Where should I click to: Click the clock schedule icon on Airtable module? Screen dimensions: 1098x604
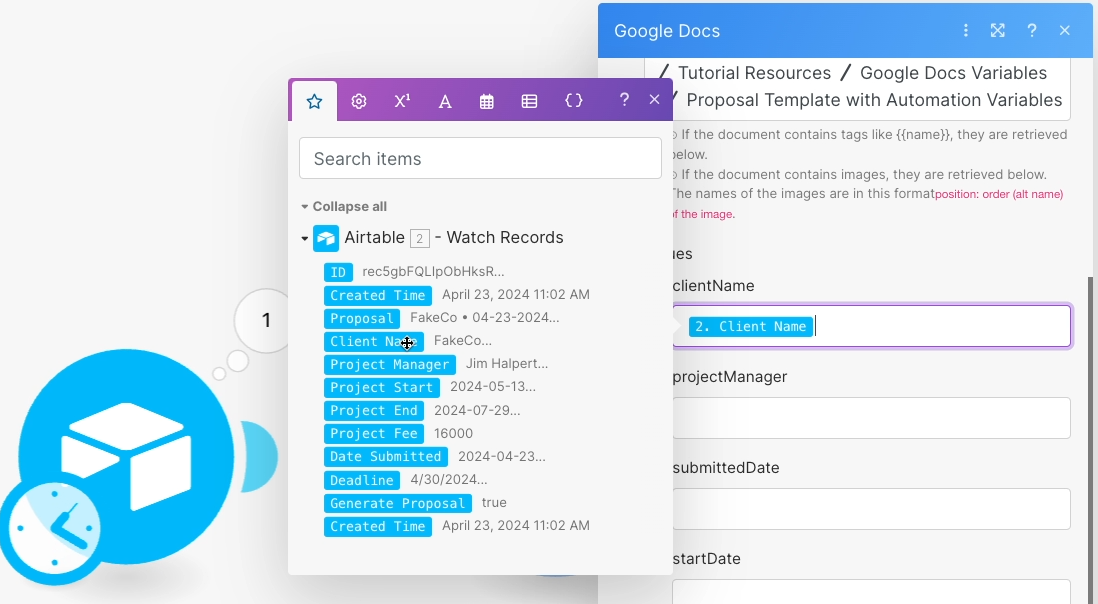tap(55, 528)
